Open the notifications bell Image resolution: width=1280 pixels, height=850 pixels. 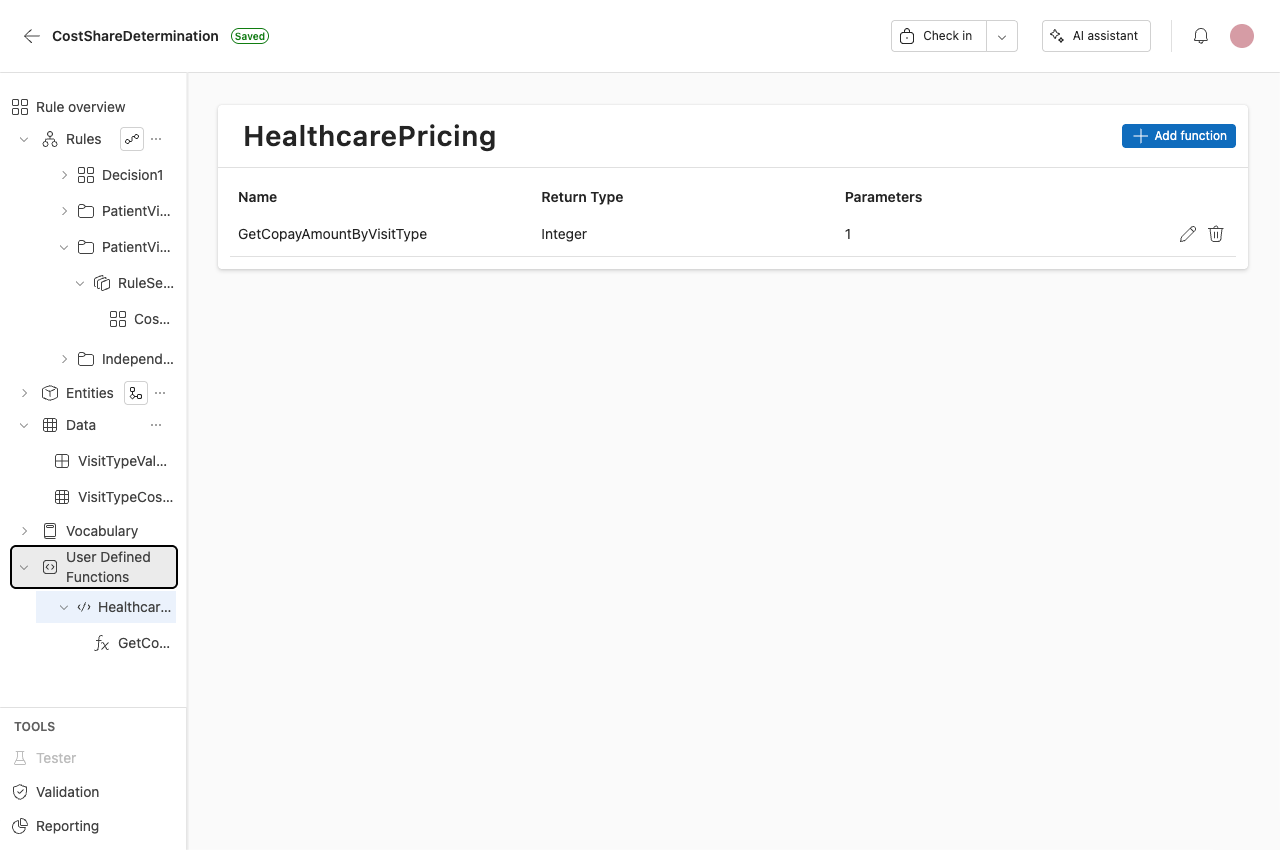(x=1201, y=36)
